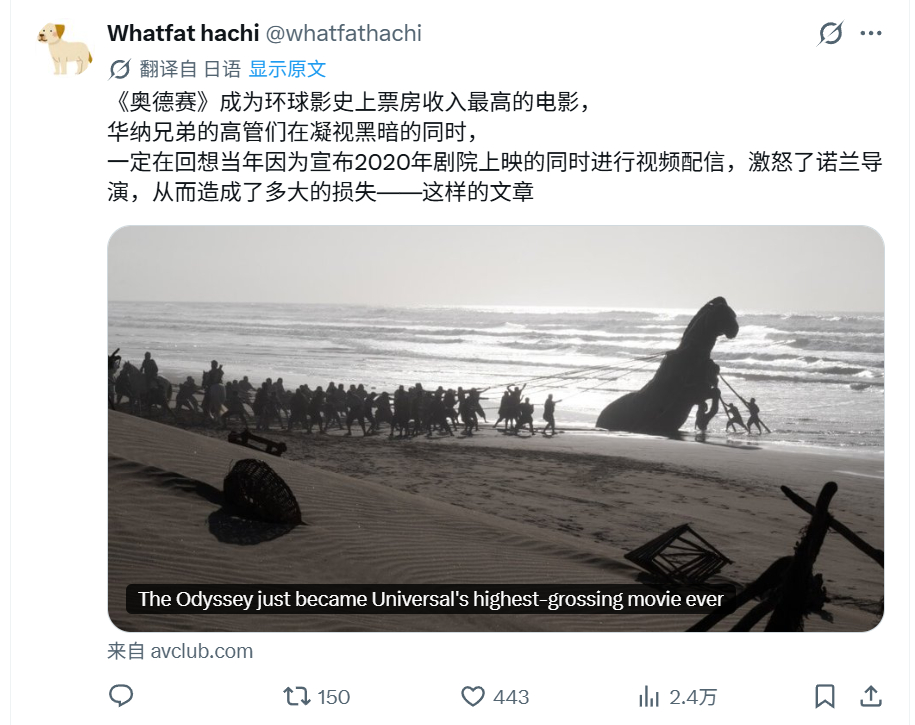Viewport: 915px width, 725px height.
Task: Open the reply comment icon
Action: [x=121, y=696]
